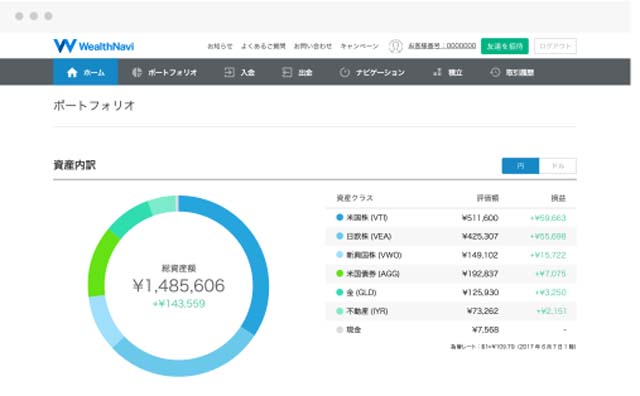Click the pale blue dot next to 新興国株 (VWO)

340,255
